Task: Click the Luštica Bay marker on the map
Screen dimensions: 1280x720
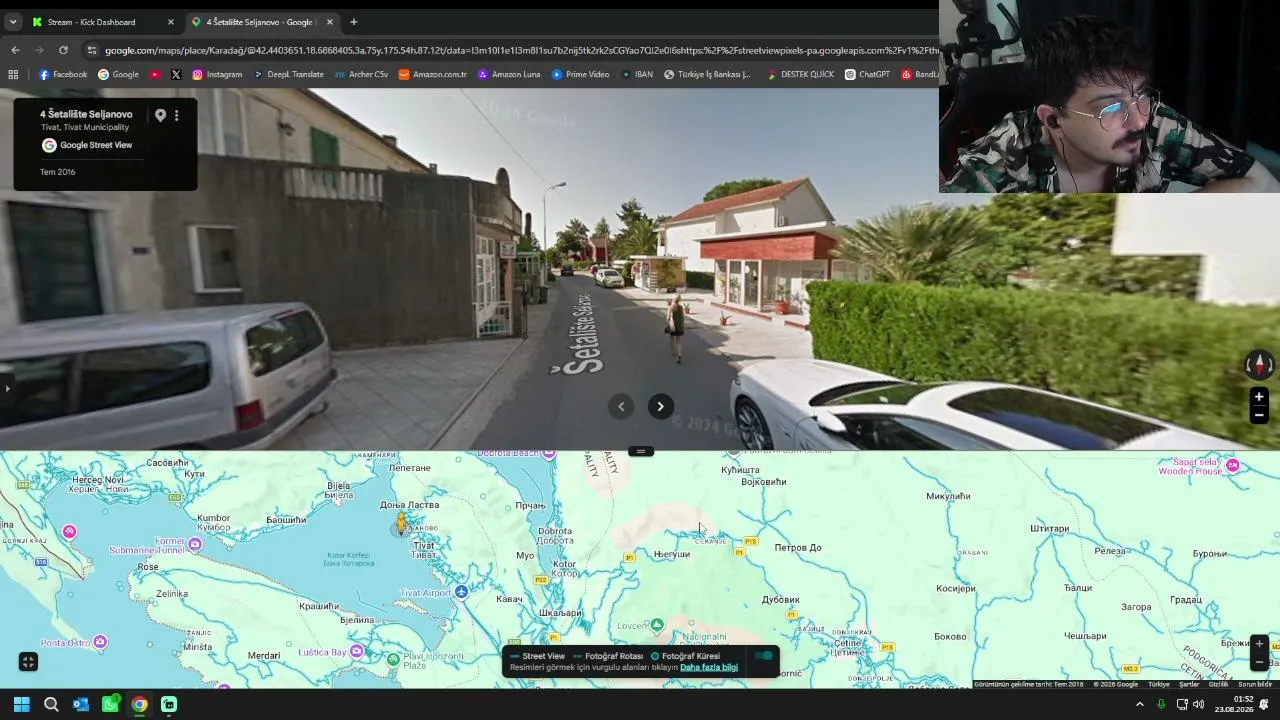Action: point(356,652)
